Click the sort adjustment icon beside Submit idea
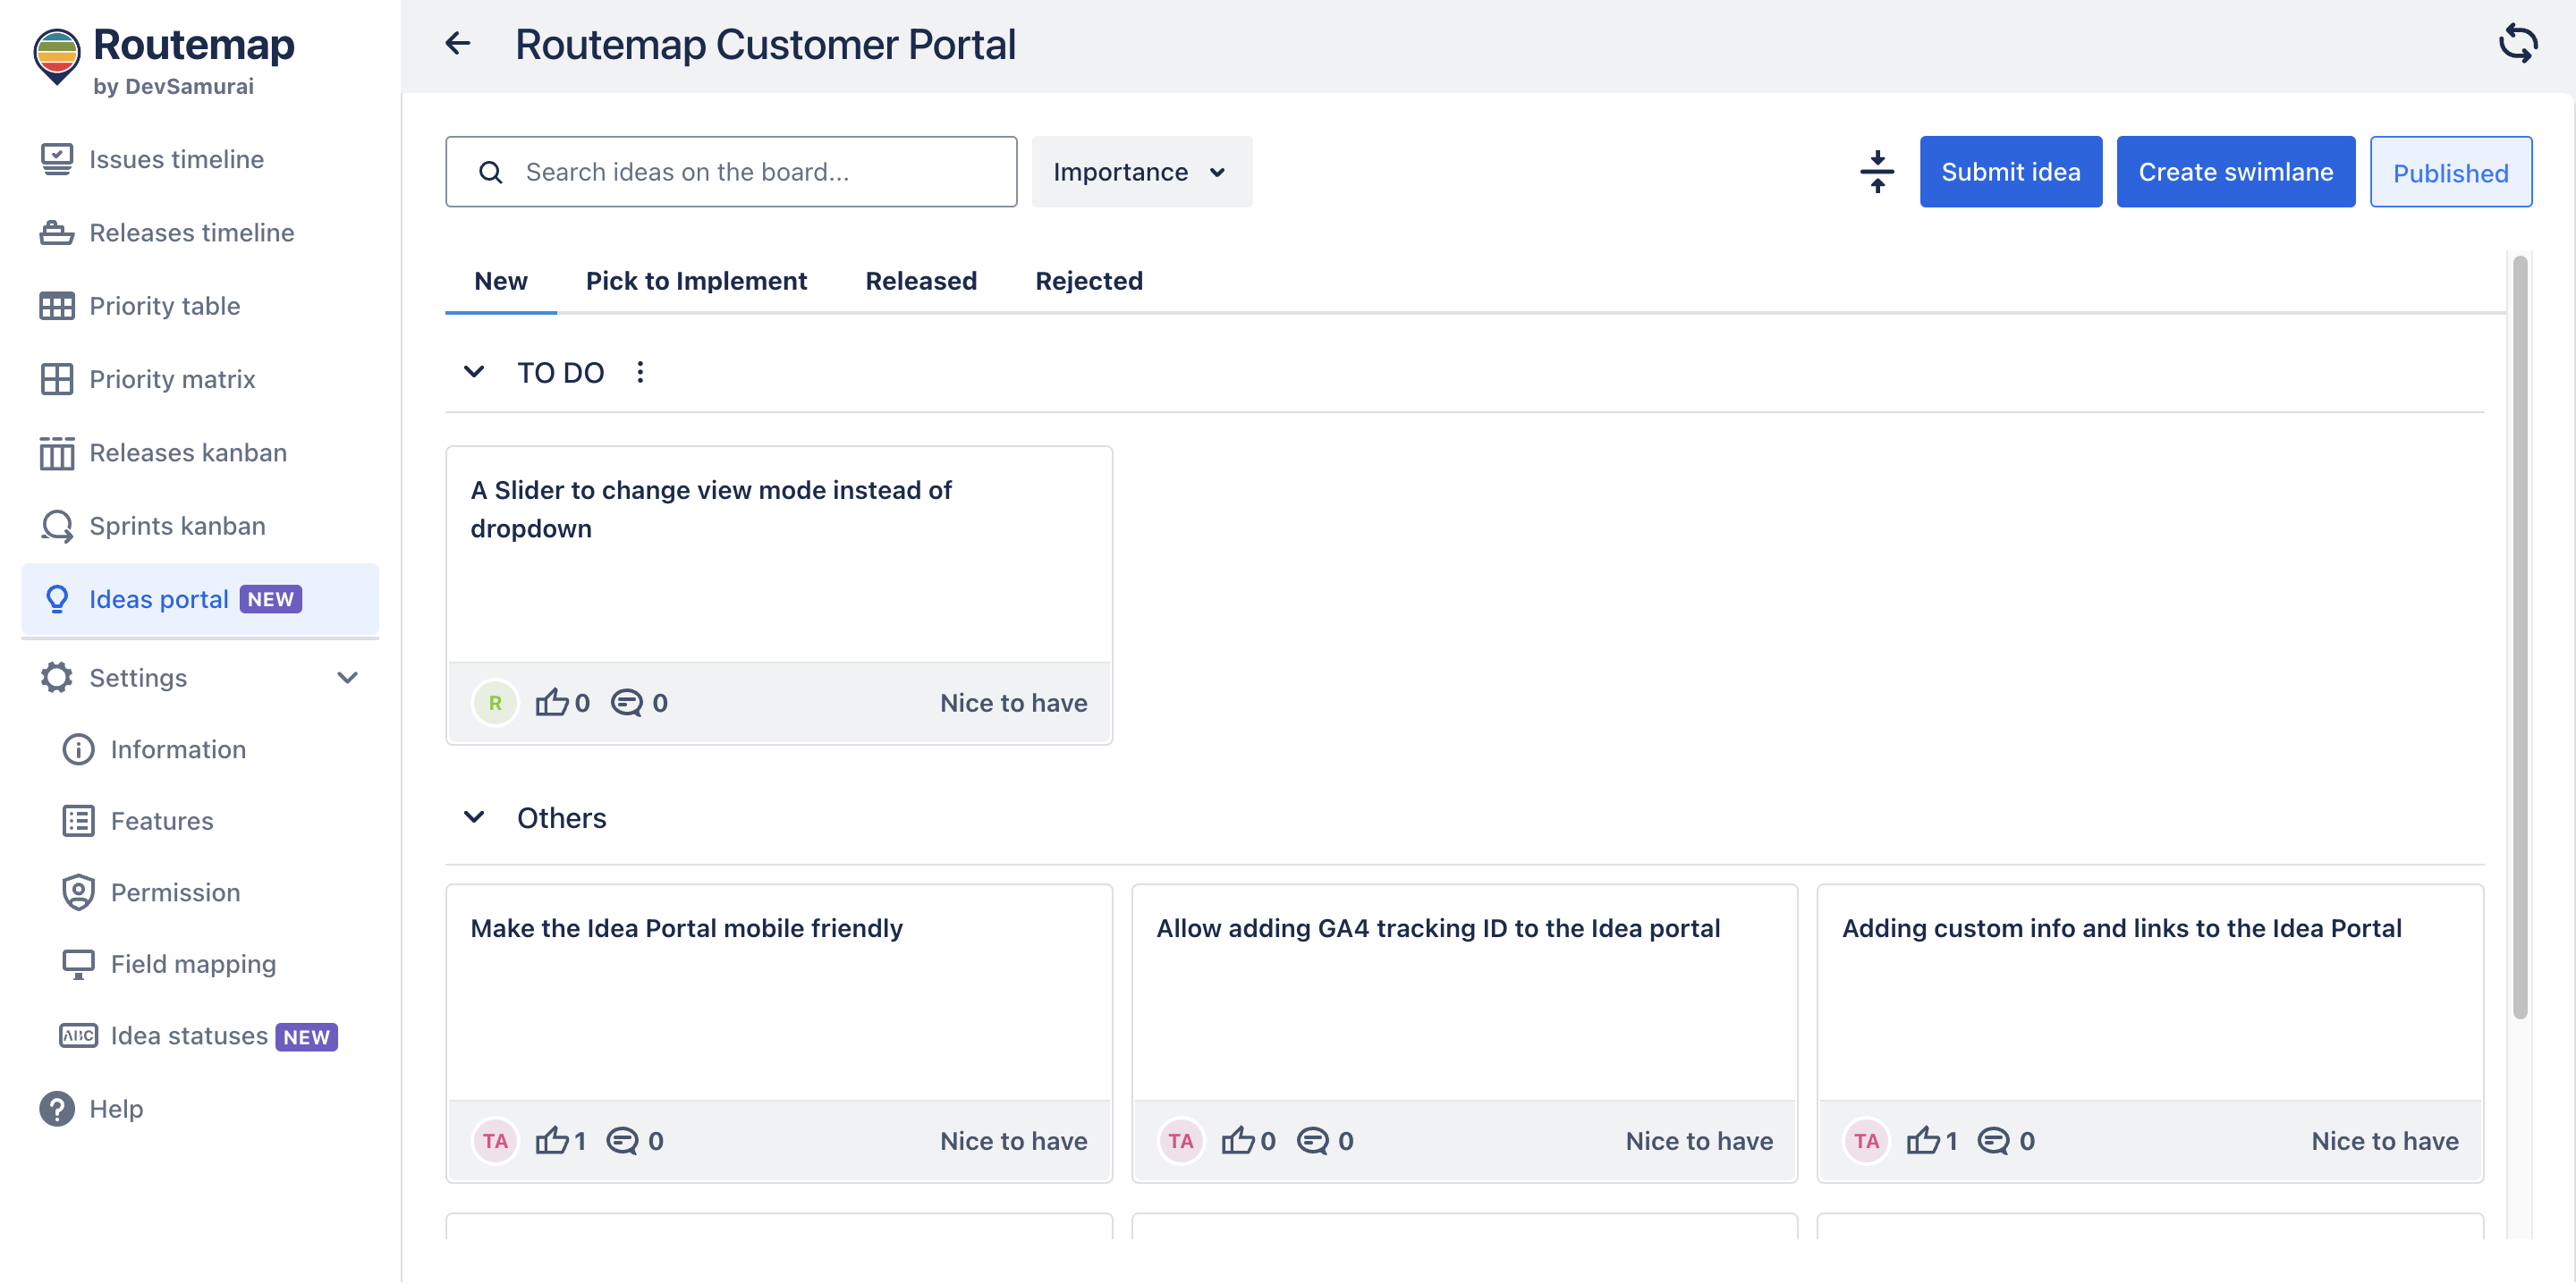The height and width of the screenshot is (1284, 2576). [x=1877, y=171]
